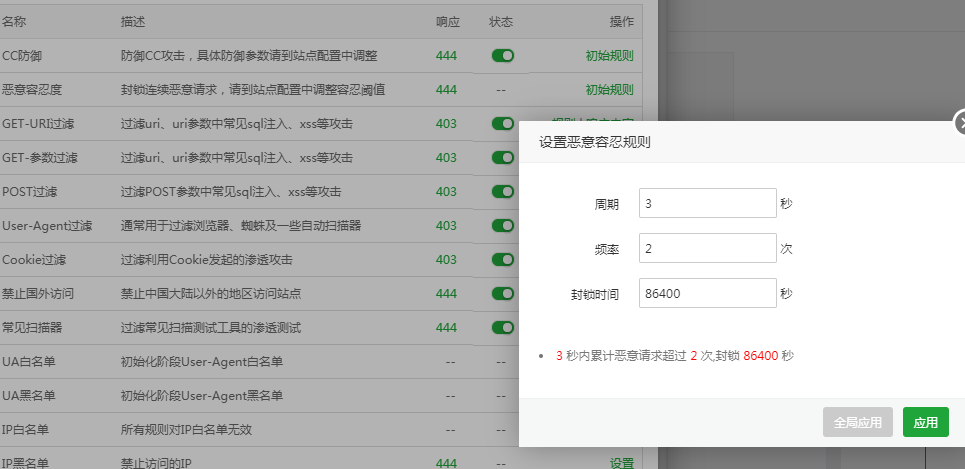Open 初始规则 for 恶意容忍度 row
The width and height of the screenshot is (965, 469).
(x=609, y=90)
